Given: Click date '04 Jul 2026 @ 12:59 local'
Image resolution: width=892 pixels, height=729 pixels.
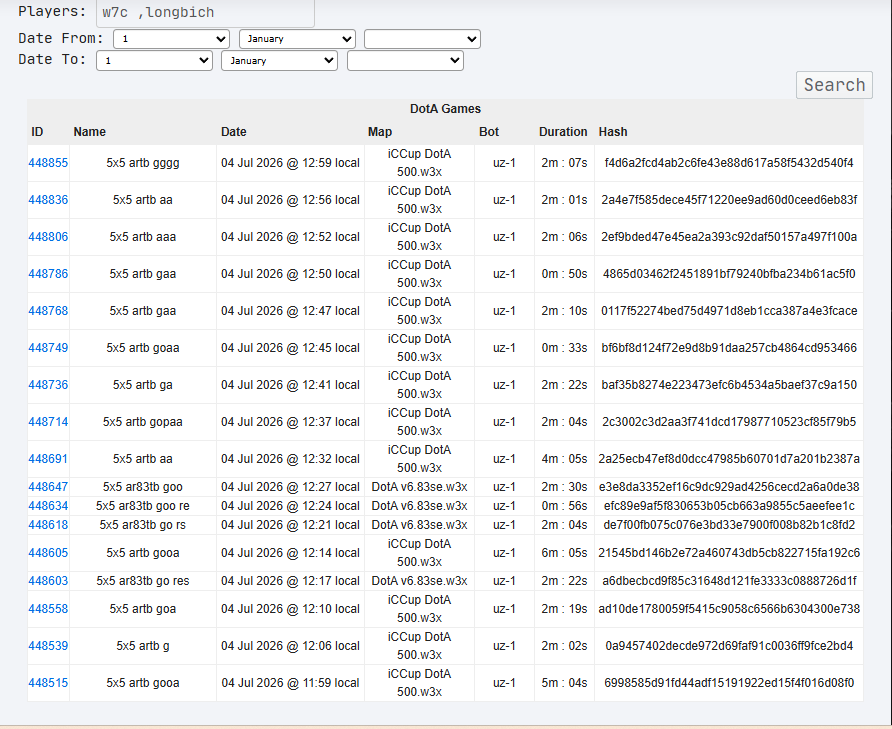Looking at the screenshot, I should click(290, 163).
